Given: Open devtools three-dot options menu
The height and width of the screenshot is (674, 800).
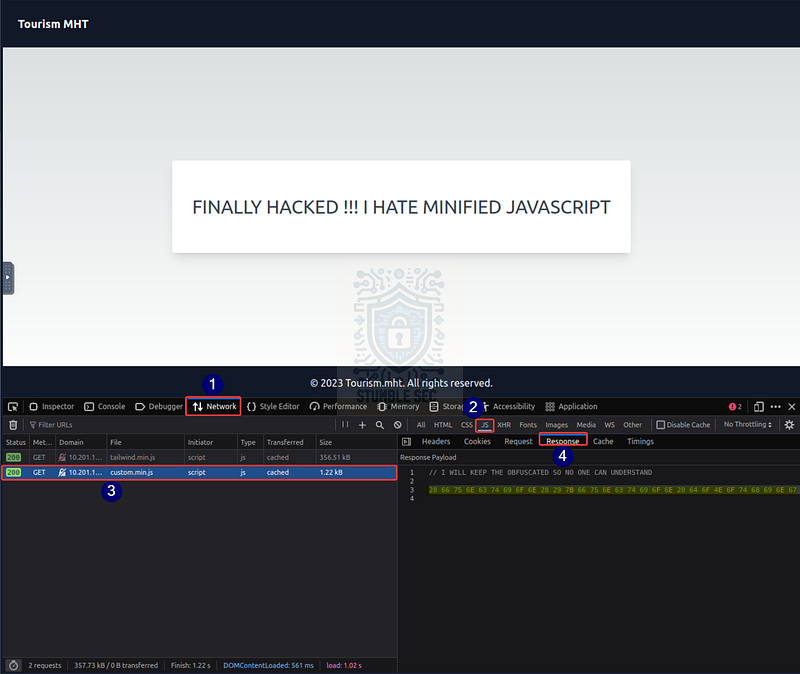Looking at the screenshot, I should [x=776, y=407].
